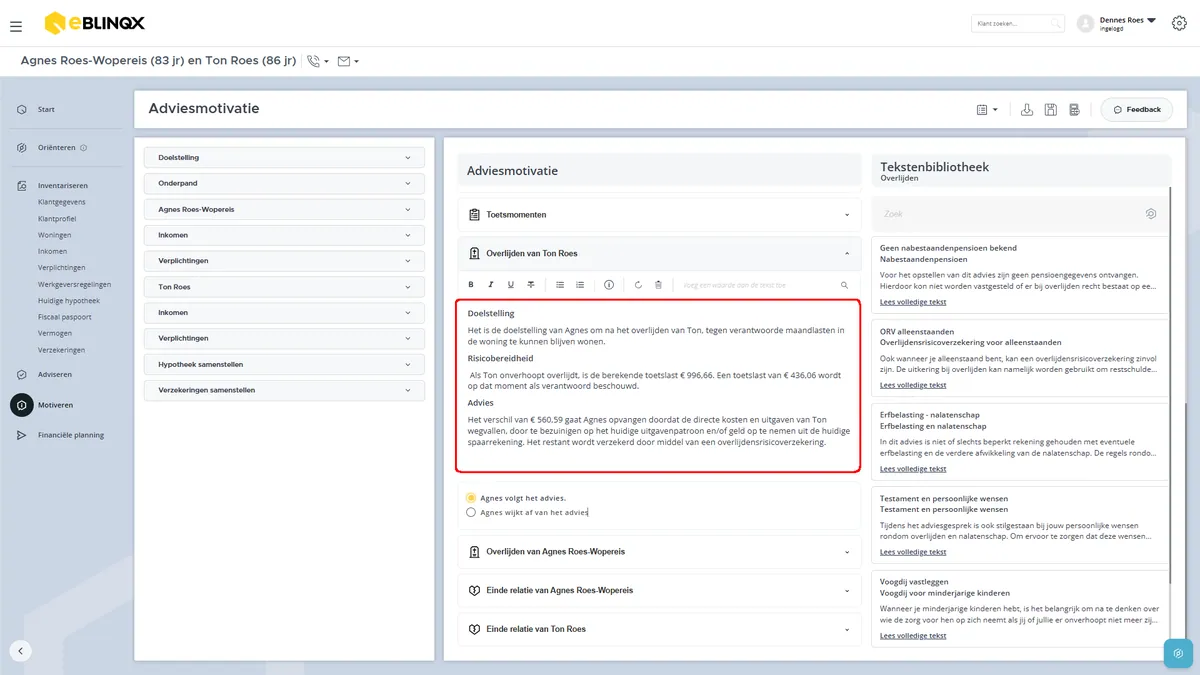This screenshot has height=675, width=1200.
Task: Click the 'Klant zoeken' search field
Action: pos(1018,23)
